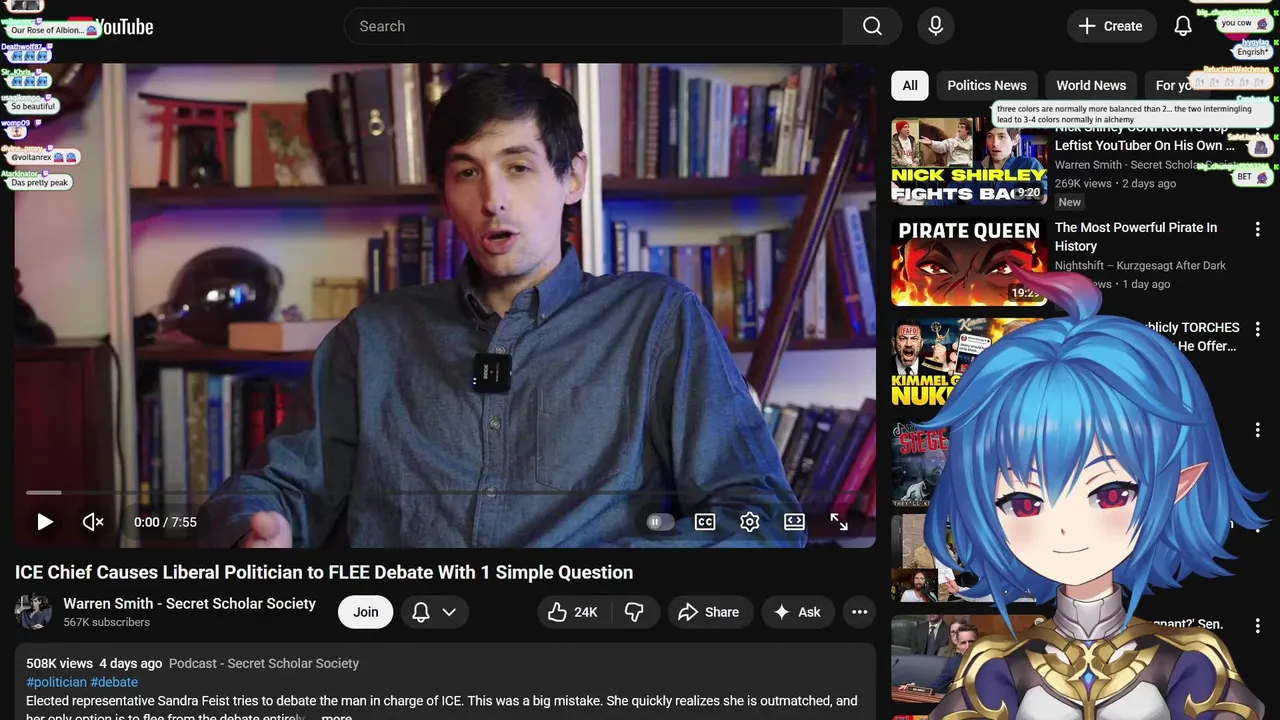
Task: Click 508K views 4 days ago text
Action: click(94, 663)
